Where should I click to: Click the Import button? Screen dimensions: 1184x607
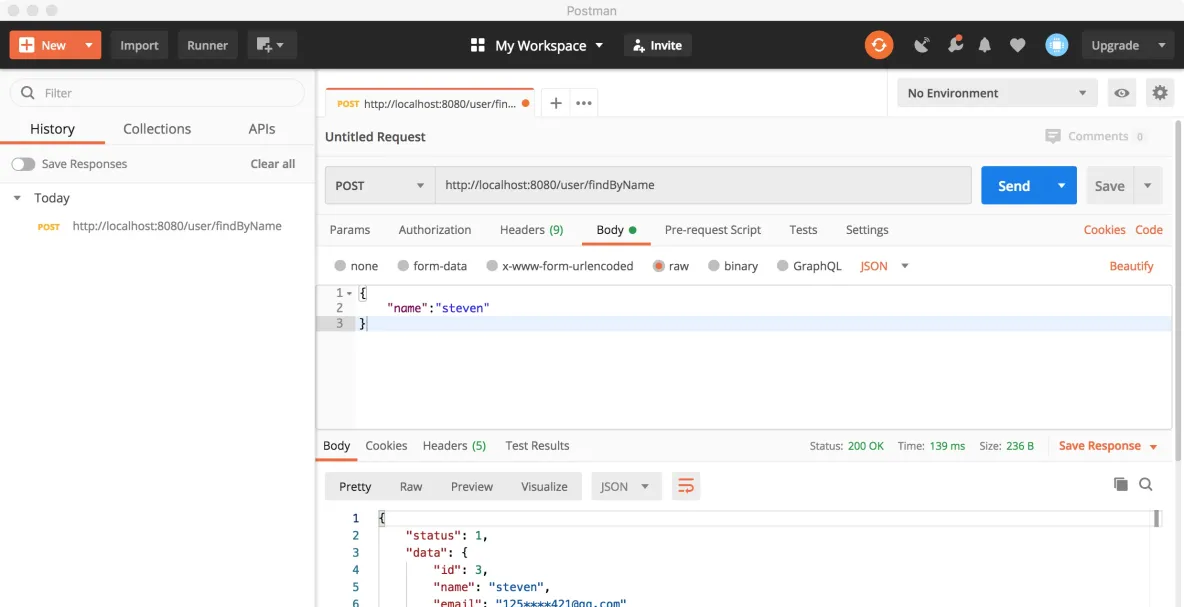[x=140, y=45]
